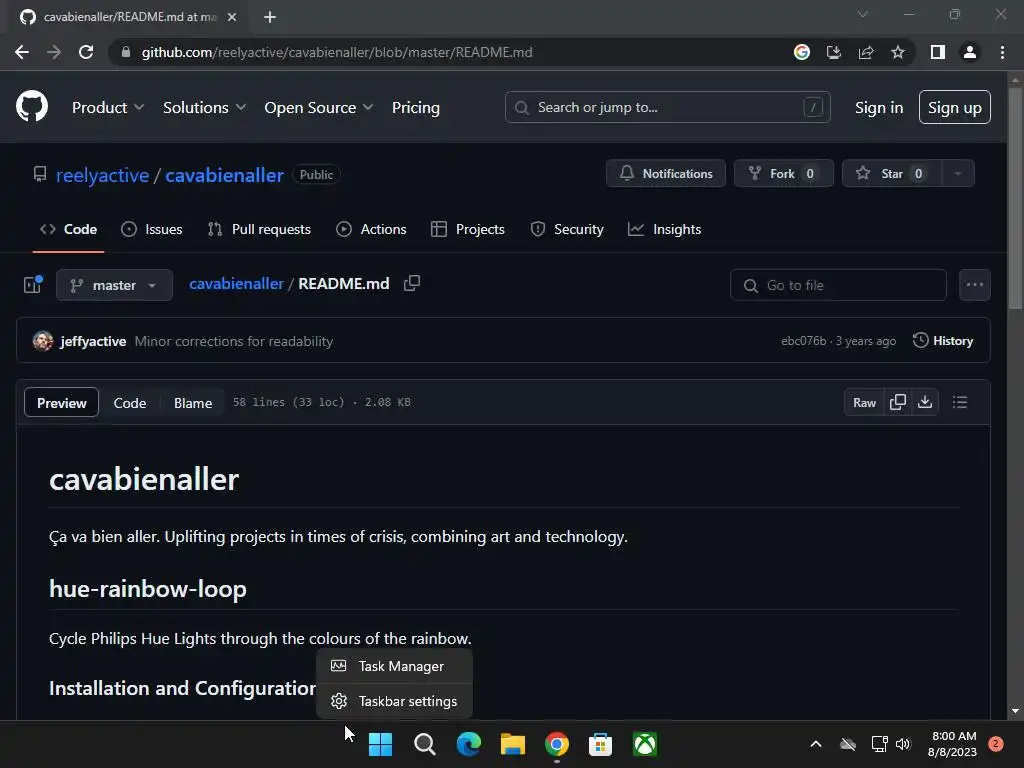Image resolution: width=1024 pixels, height=768 pixels.
Task: Open the Projects tab
Action: pos(468,229)
